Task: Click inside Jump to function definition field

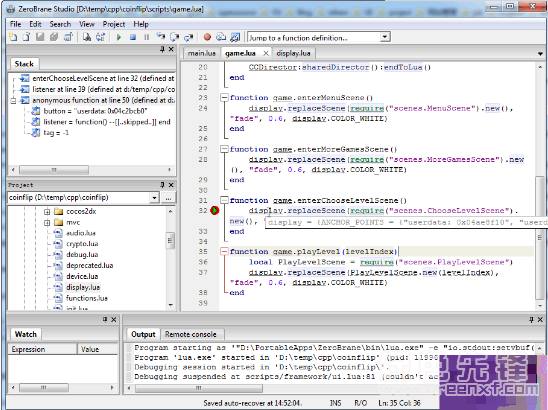Action: [314, 37]
